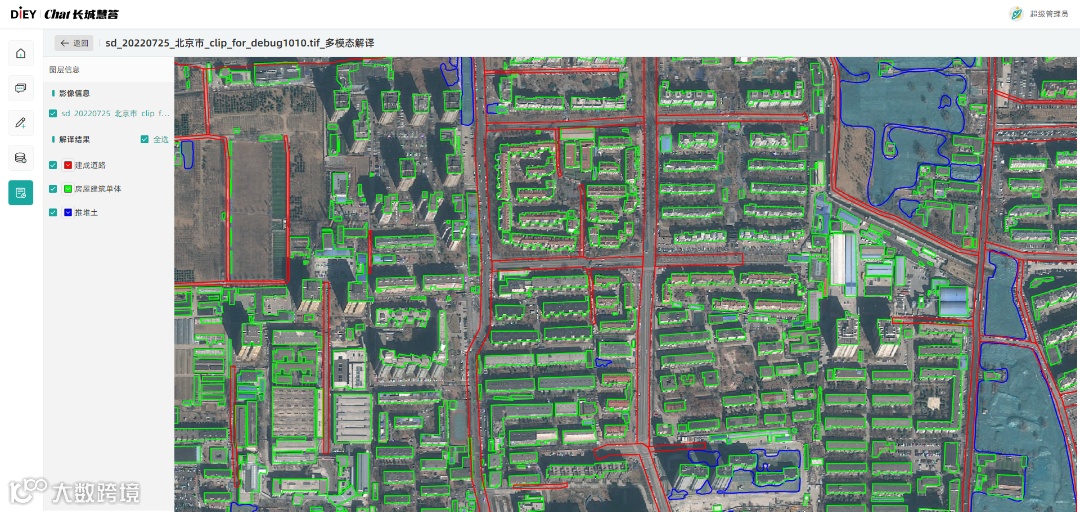Click the 推堆土 layer label
The height and width of the screenshot is (512, 1080).
pos(86,213)
